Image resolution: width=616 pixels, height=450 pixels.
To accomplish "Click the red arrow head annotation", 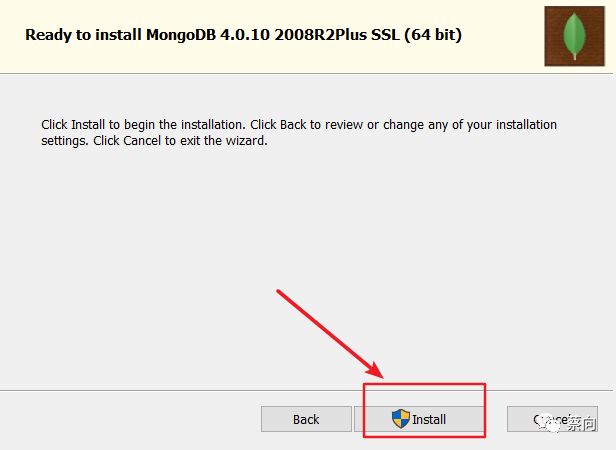I will tap(374, 369).
